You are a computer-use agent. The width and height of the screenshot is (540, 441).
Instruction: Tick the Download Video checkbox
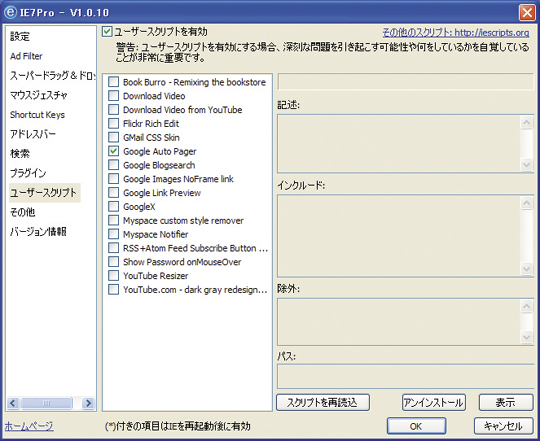coord(113,96)
